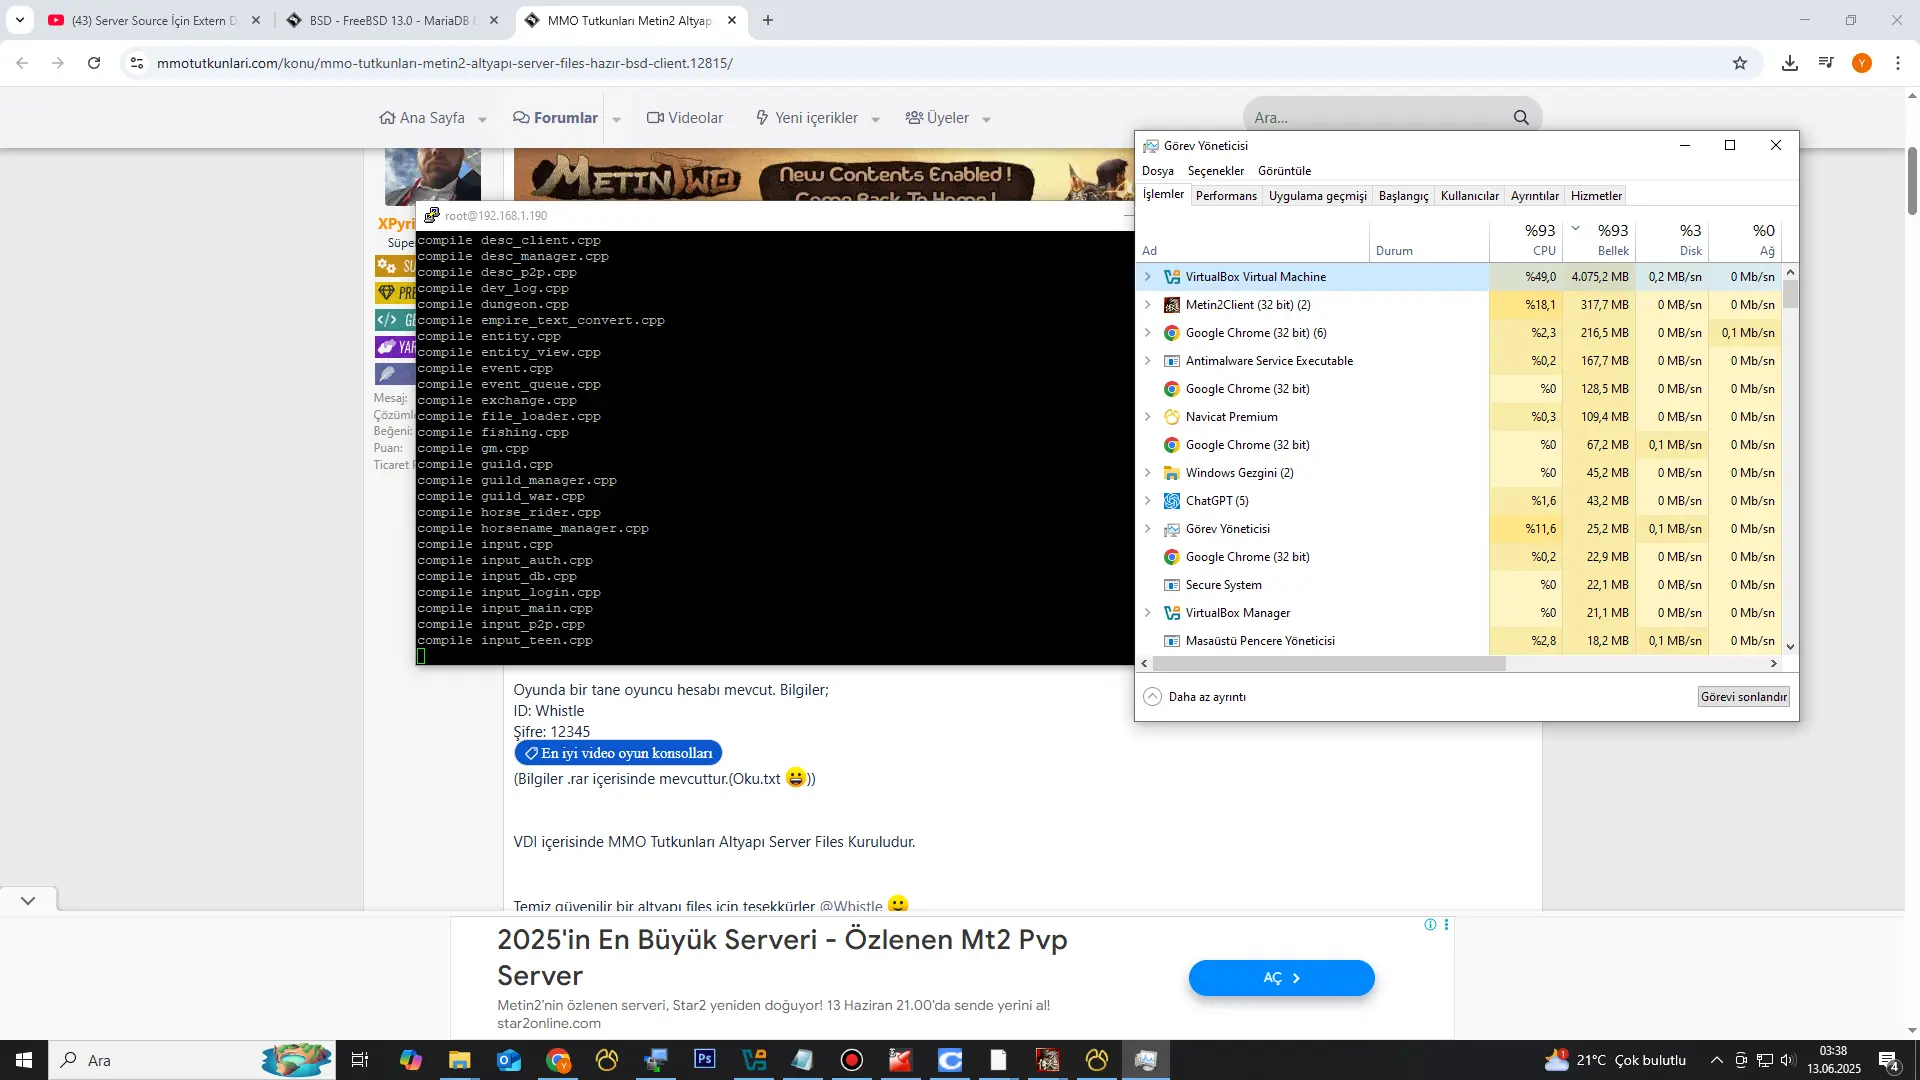Click the AÇ button on the ad
Image resolution: width=1920 pixels, height=1080 pixels.
click(1281, 978)
